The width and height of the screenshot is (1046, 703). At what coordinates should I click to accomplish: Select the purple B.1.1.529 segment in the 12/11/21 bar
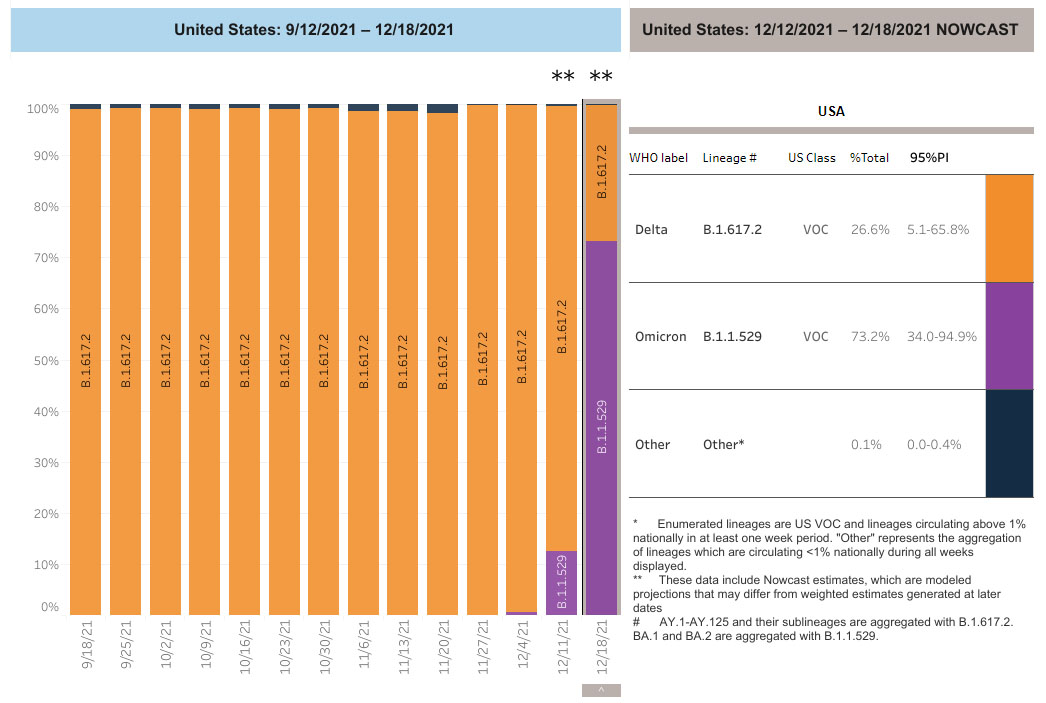(561, 582)
